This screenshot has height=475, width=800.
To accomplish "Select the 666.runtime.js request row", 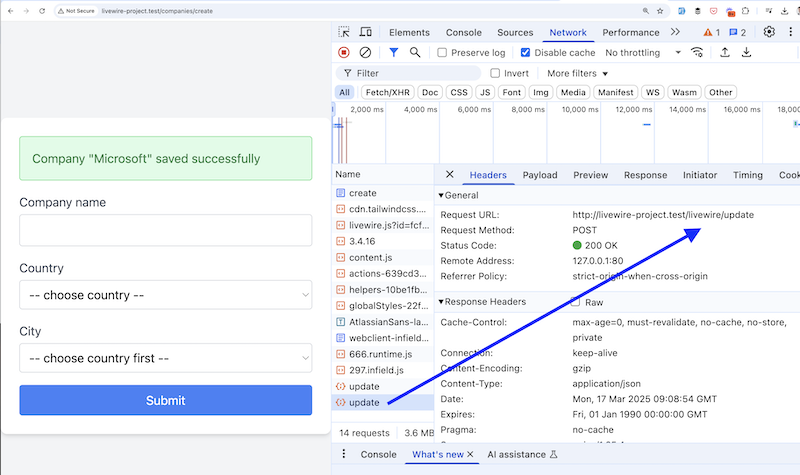I will click(383, 354).
